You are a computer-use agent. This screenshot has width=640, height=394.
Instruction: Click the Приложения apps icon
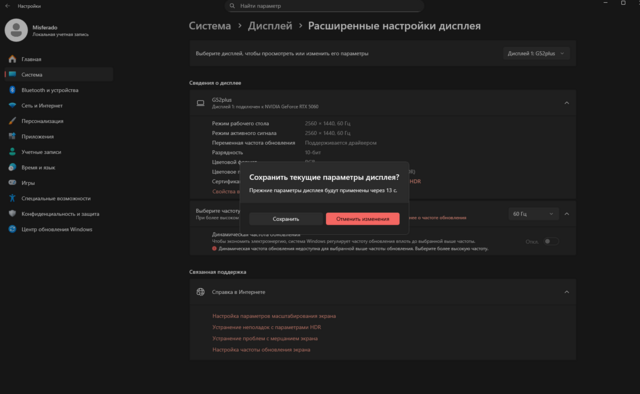click(x=12, y=136)
